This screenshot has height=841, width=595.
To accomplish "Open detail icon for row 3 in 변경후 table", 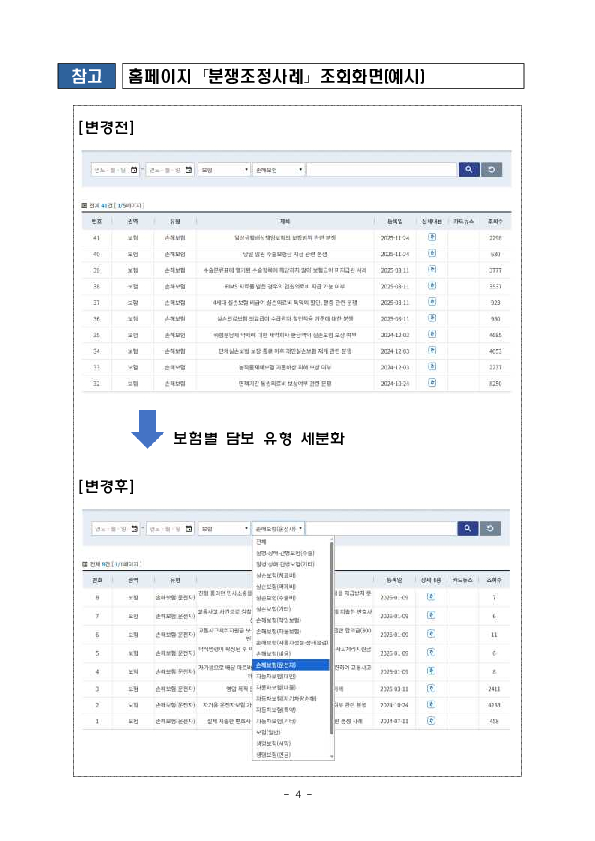I will pyautogui.click(x=430, y=688).
